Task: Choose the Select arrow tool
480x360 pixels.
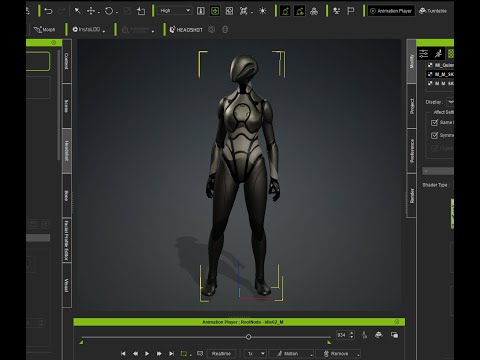Action: pos(77,11)
